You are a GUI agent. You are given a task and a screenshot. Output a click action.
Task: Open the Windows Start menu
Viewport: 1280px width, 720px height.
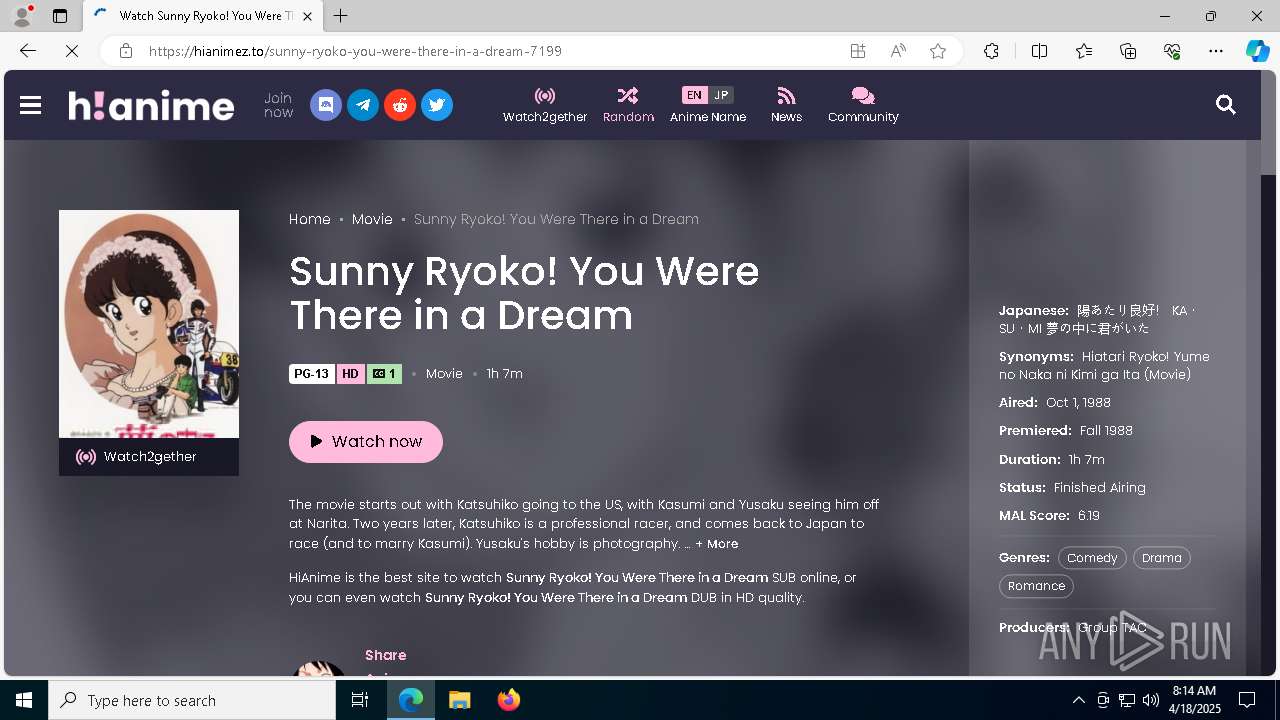(24, 700)
